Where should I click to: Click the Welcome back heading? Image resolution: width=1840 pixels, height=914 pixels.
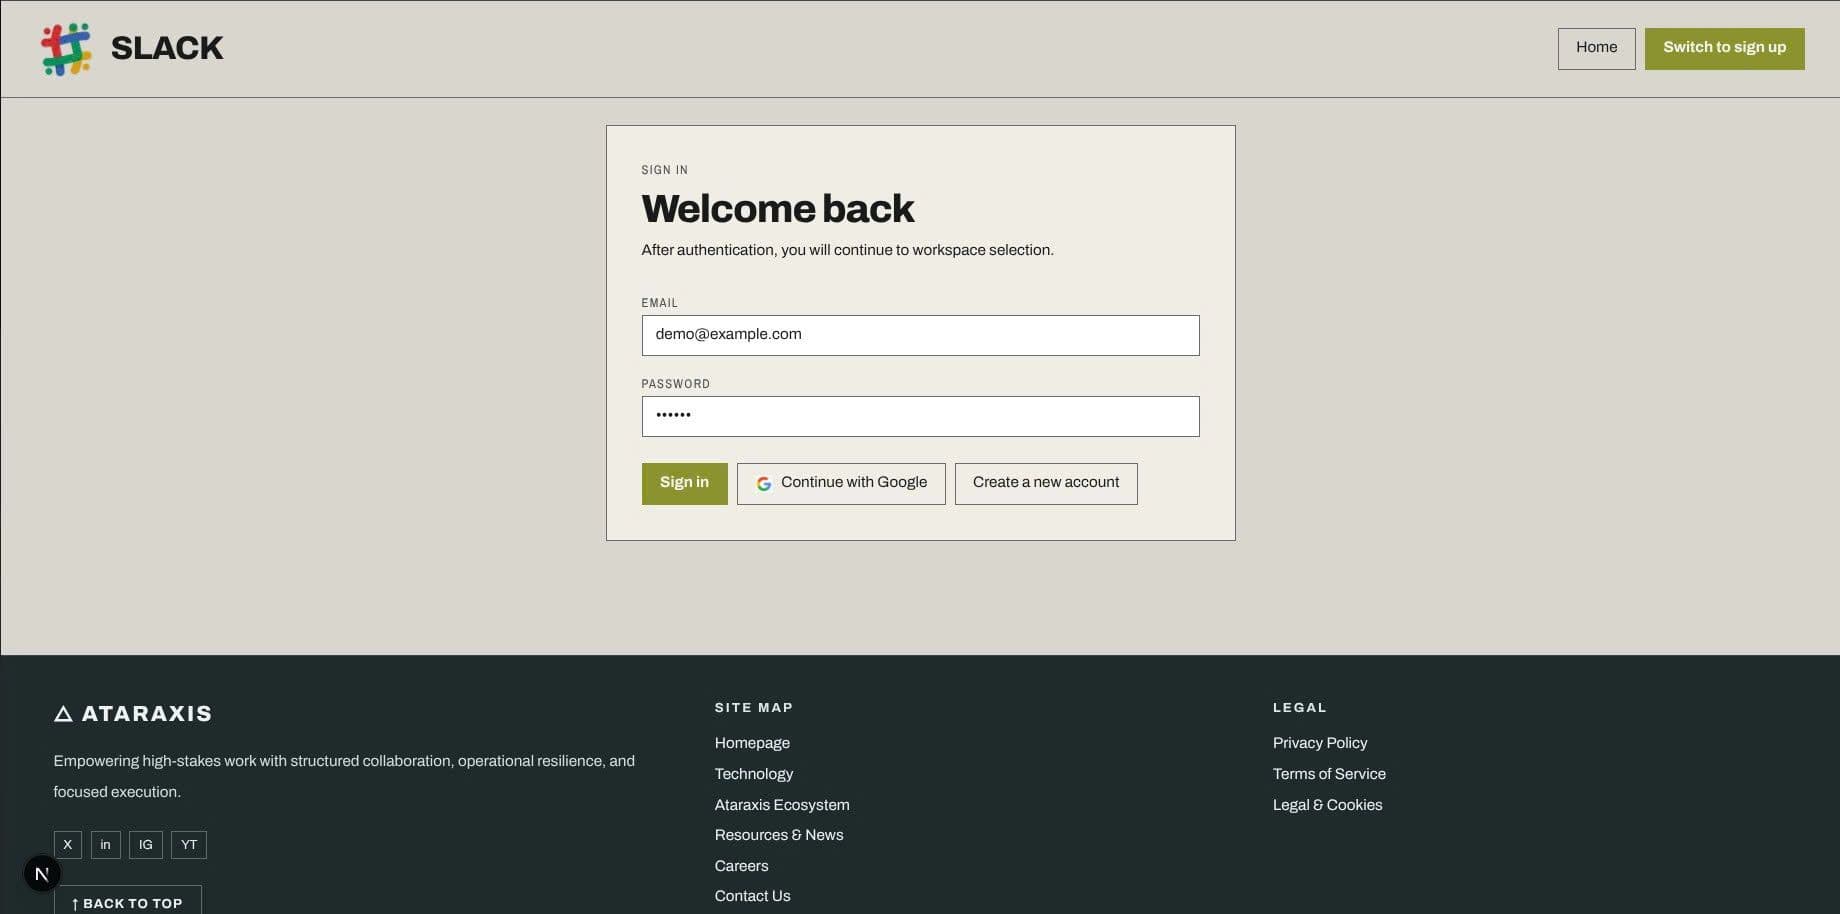778,209
